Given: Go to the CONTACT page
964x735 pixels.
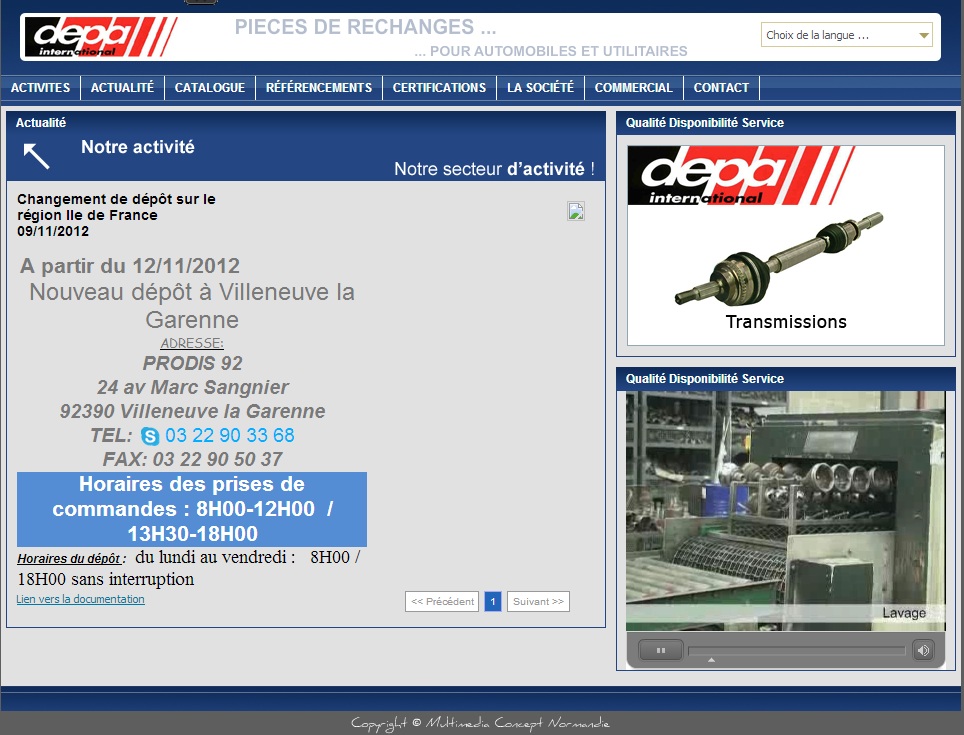Looking at the screenshot, I should [721, 88].
